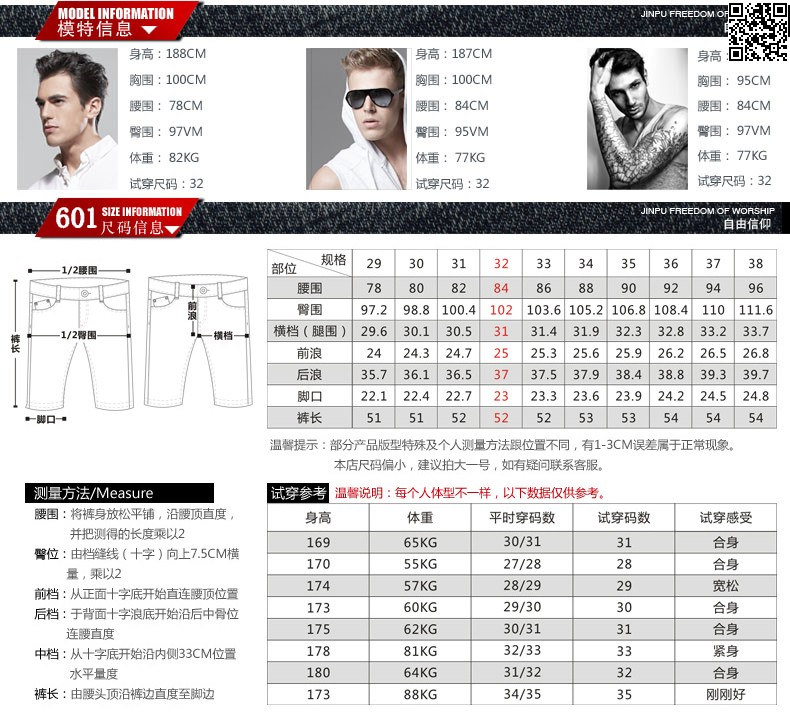Click the red 温馨说明 notice text
Image resolution: width=790 pixels, height=714 pixels.
click(x=470, y=493)
